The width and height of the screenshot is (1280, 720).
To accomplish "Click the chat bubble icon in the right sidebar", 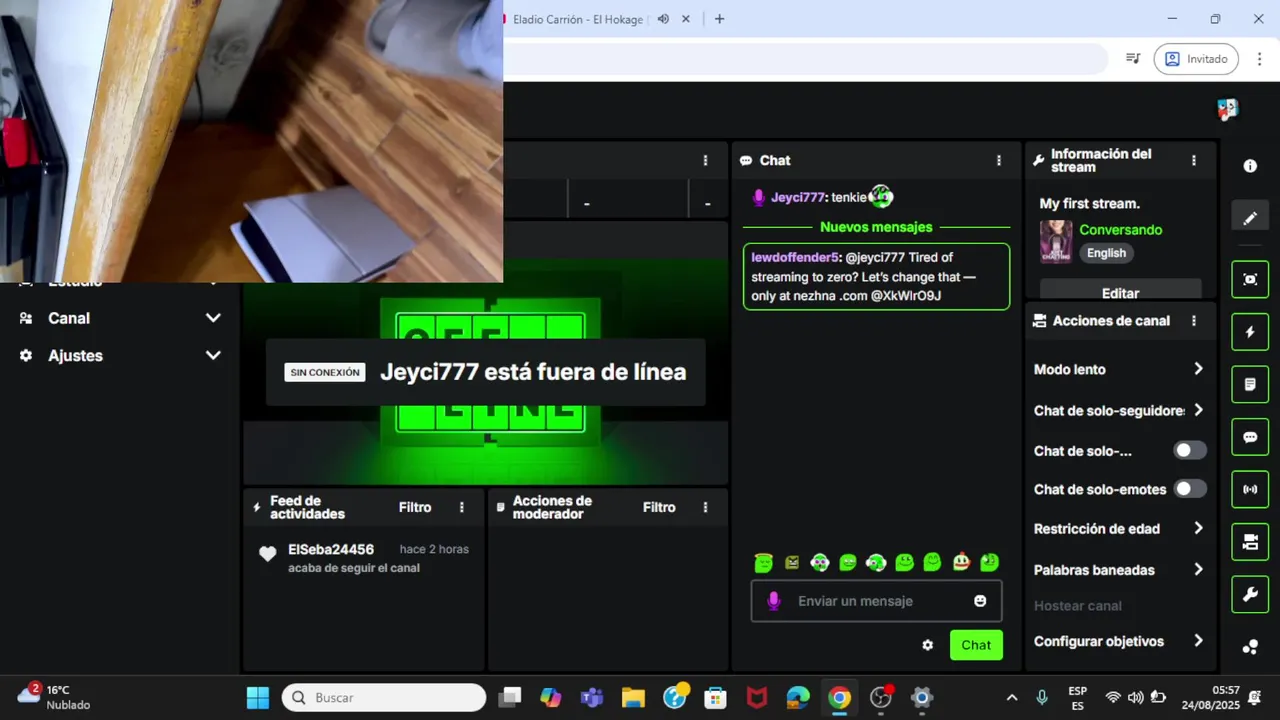I will click(x=1250, y=437).
